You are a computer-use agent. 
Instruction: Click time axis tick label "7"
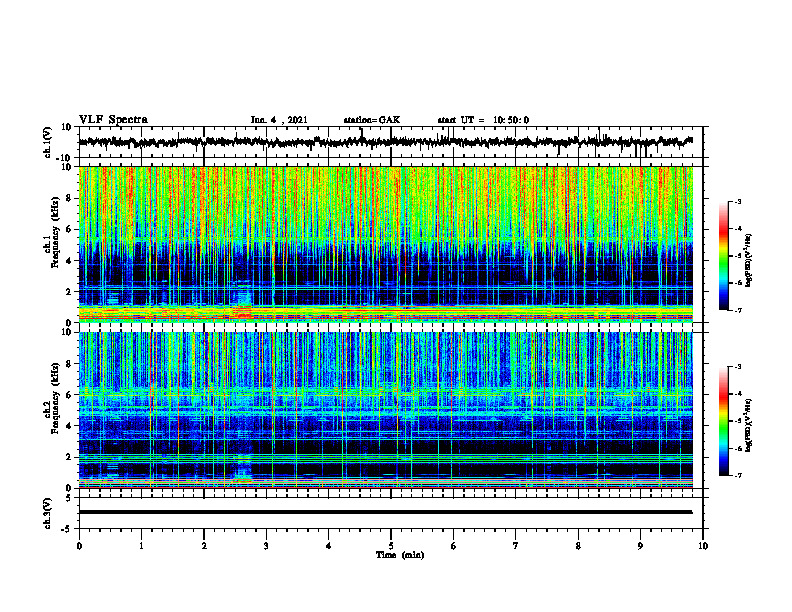coord(516,546)
